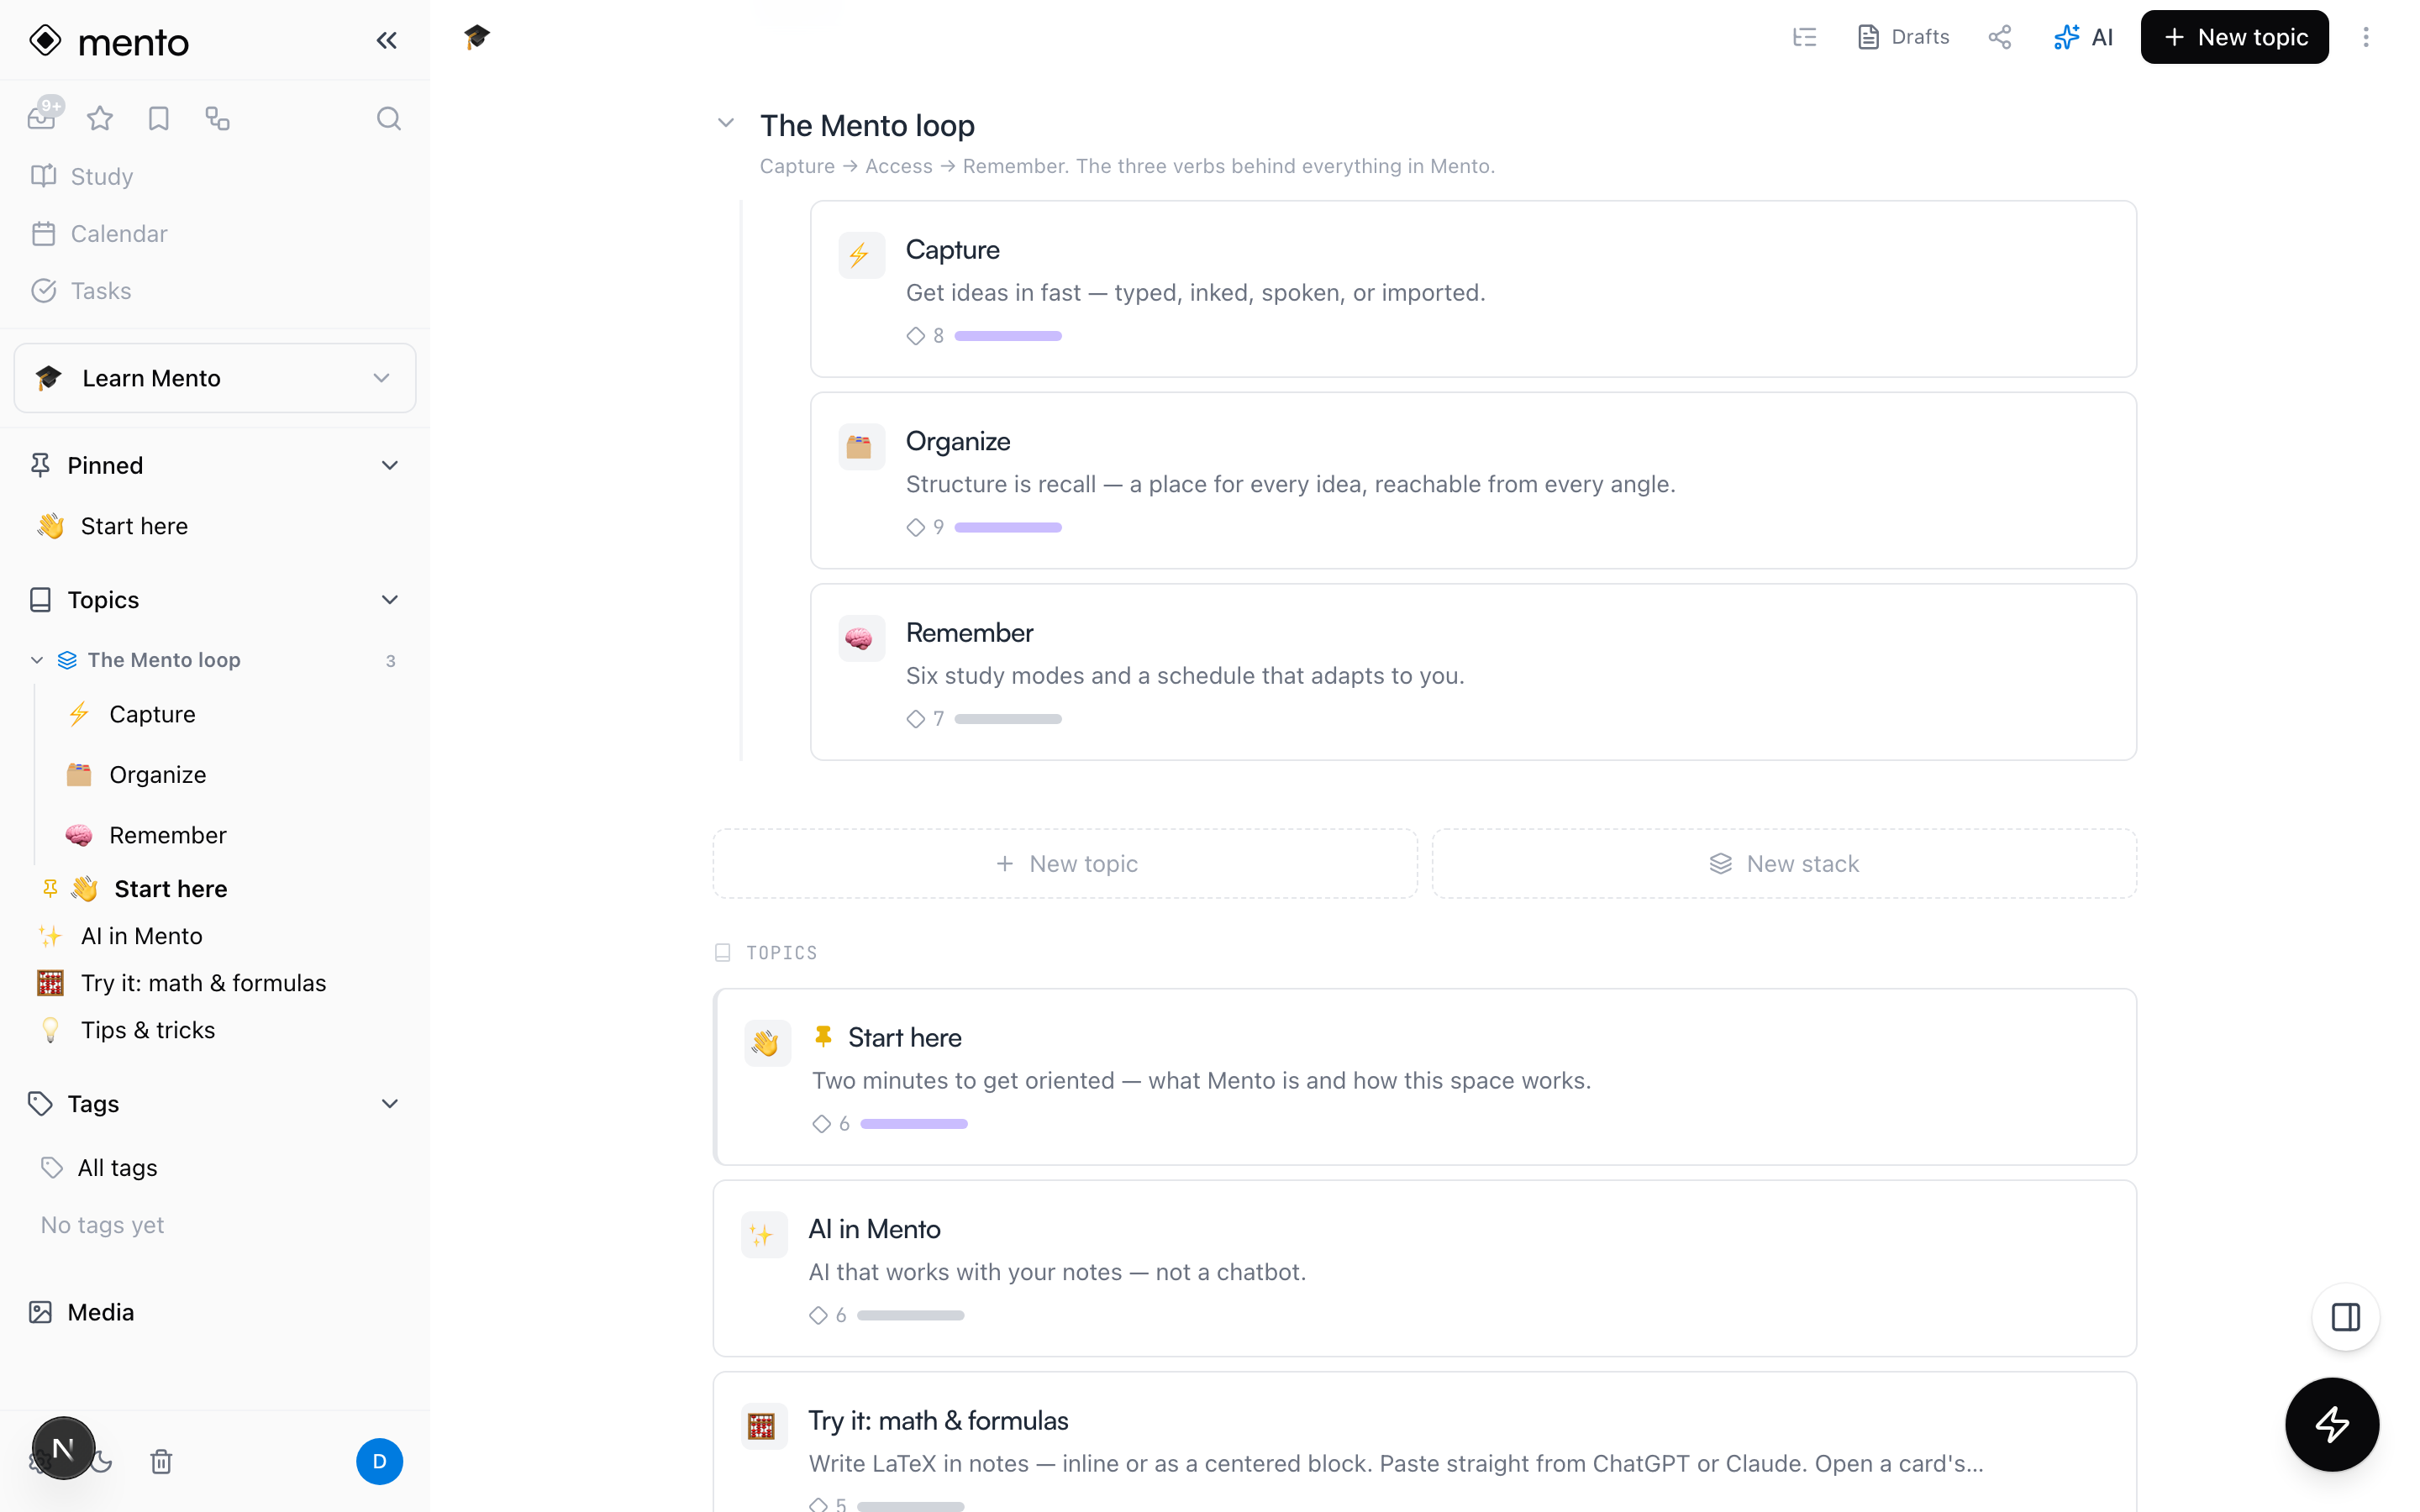The height and width of the screenshot is (1512, 2420).
Task: Open favorites star icon in sidebar
Action: 100,119
